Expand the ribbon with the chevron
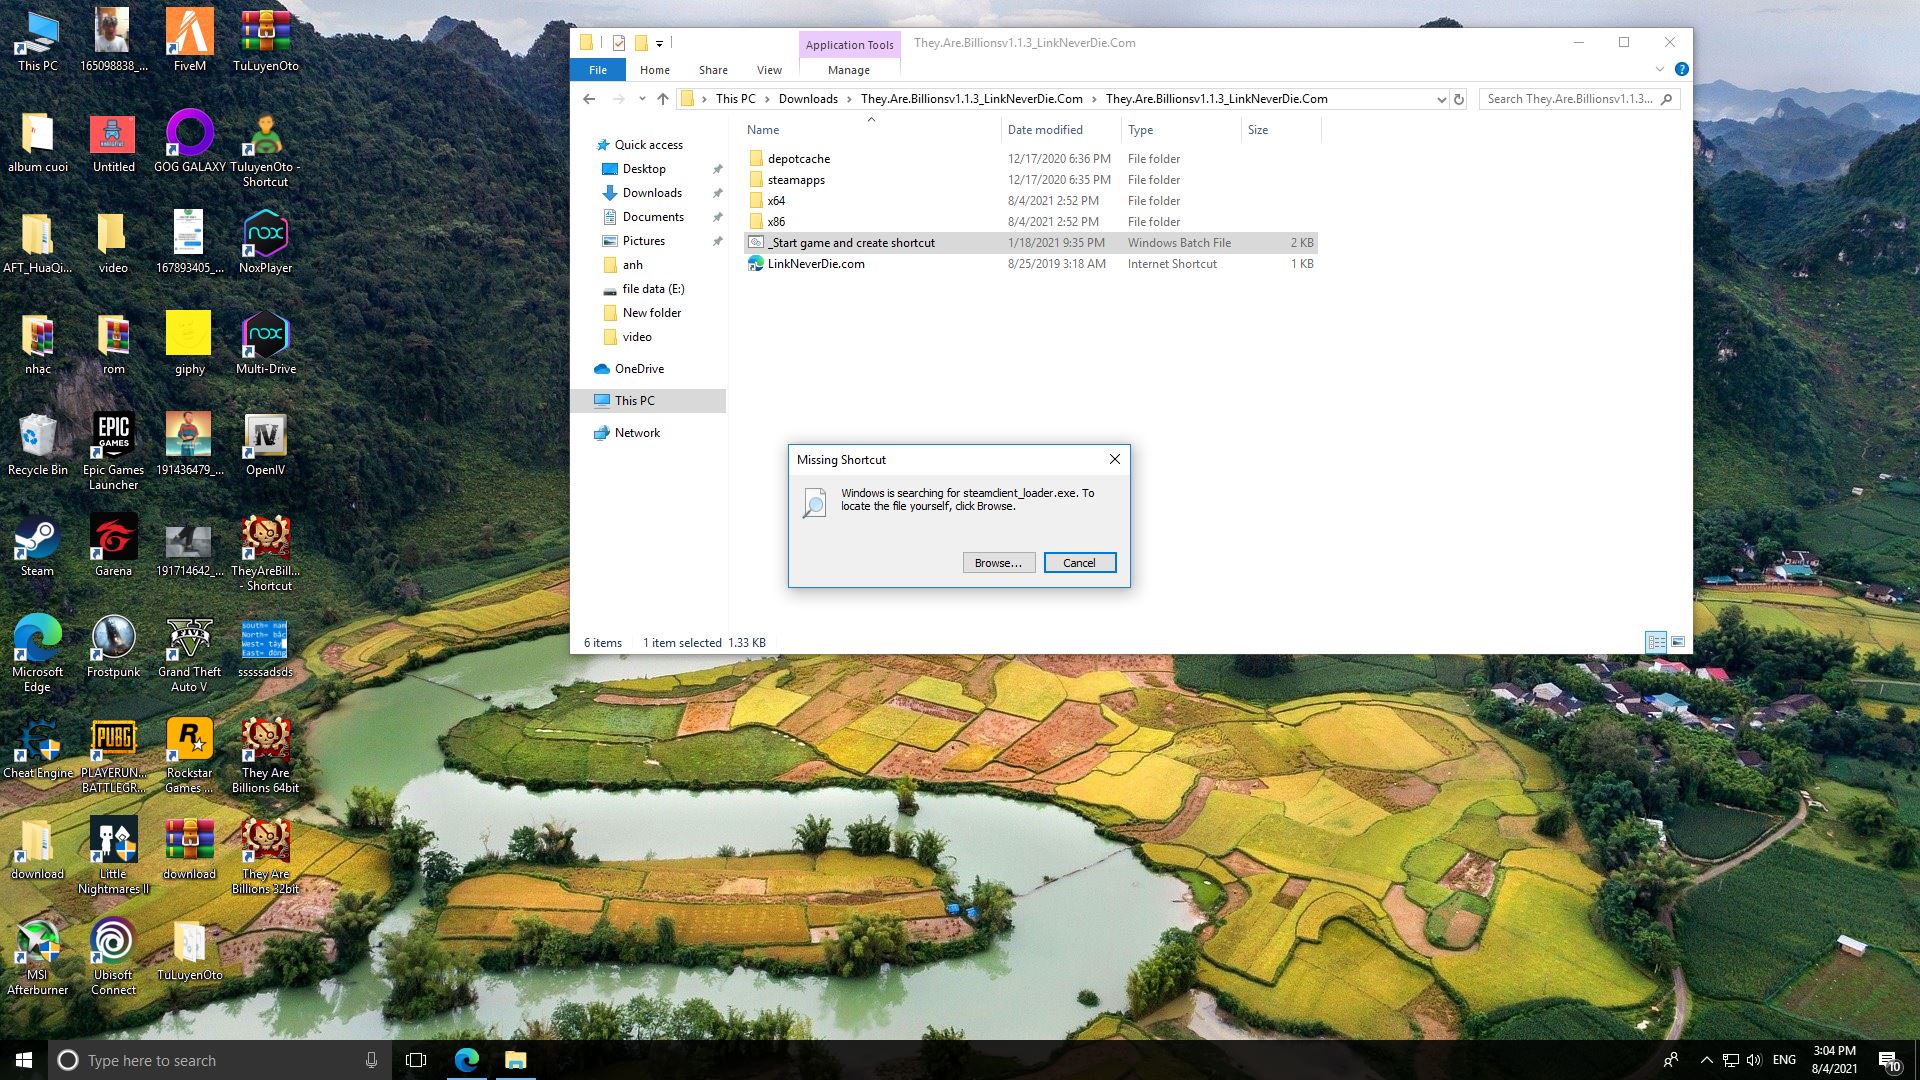This screenshot has height=1080, width=1920. click(1659, 70)
